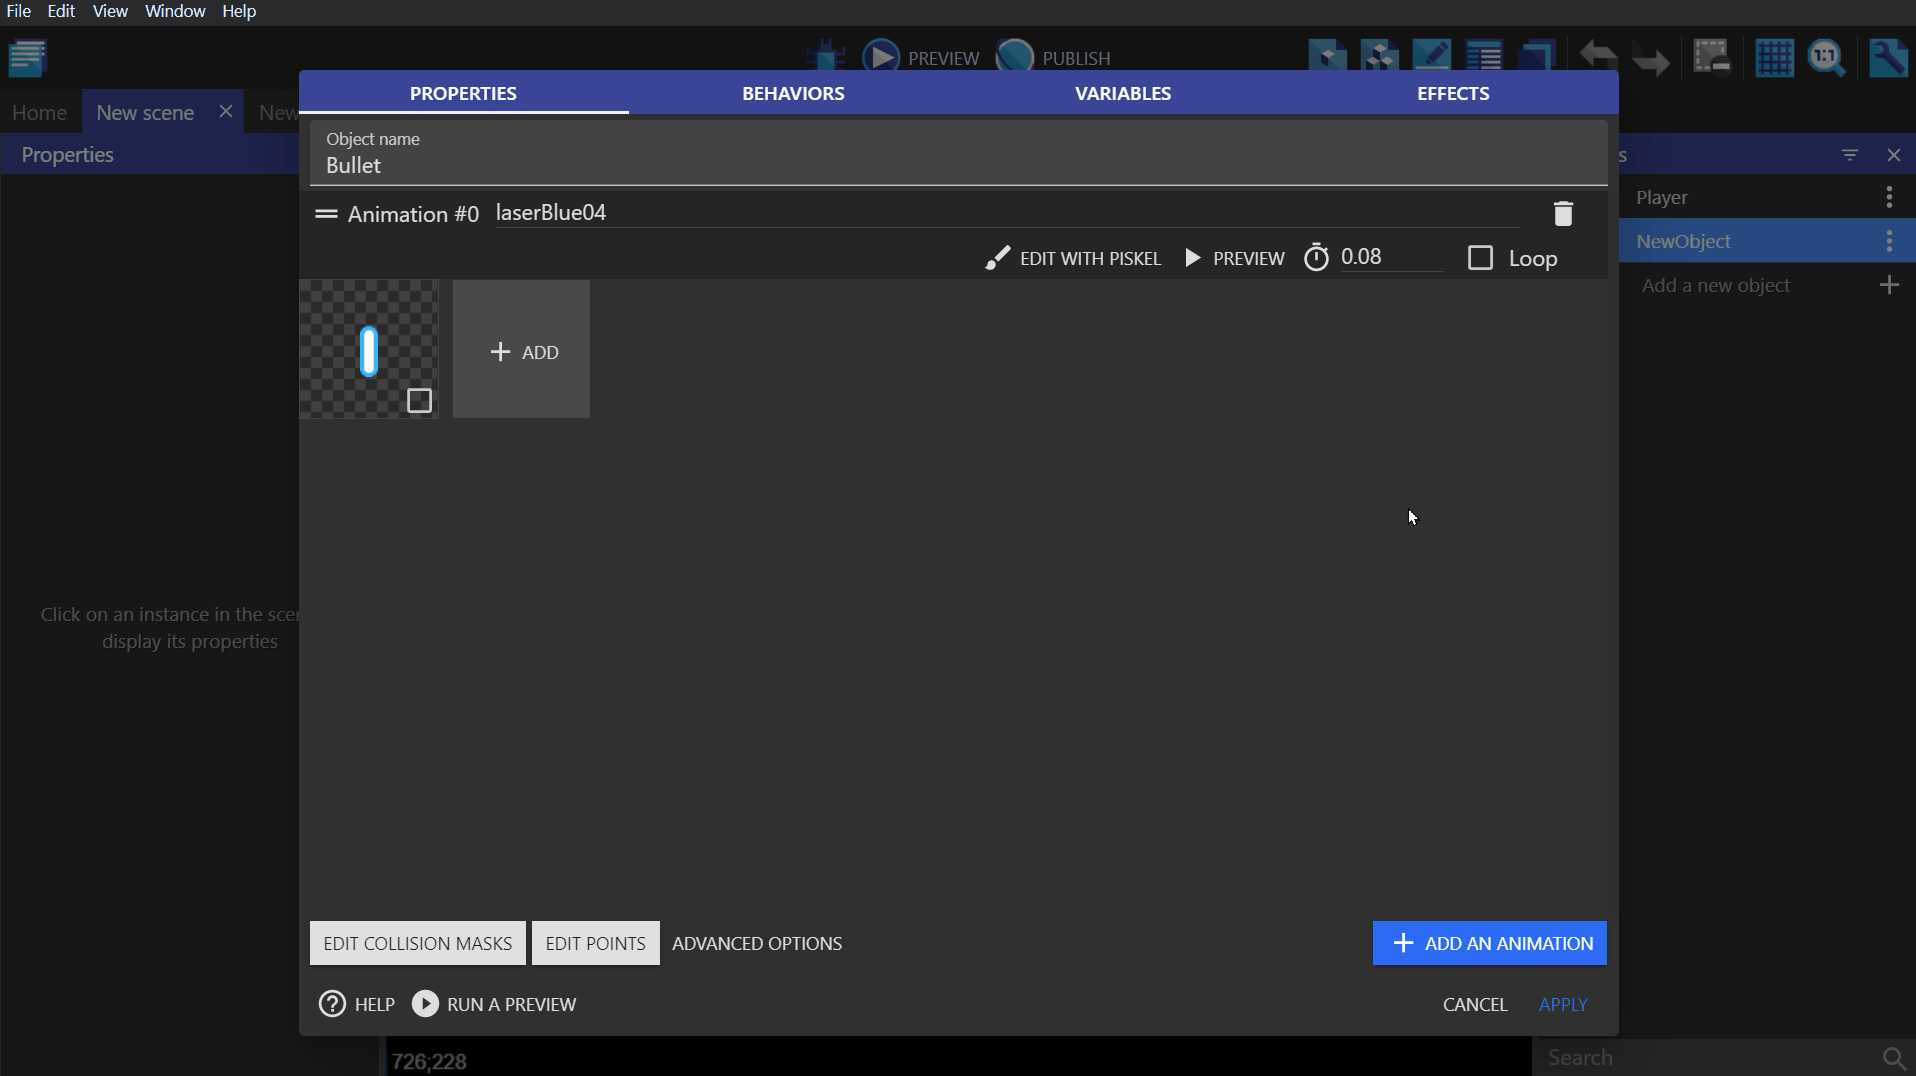Open the Player object options menu

[1889, 197]
